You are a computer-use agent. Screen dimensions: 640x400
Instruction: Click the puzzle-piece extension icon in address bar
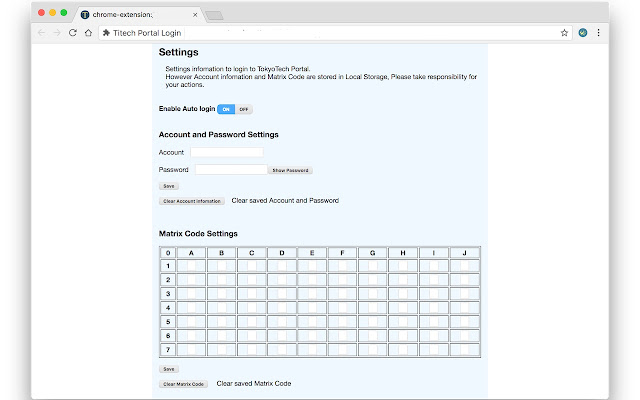point(106,33)
